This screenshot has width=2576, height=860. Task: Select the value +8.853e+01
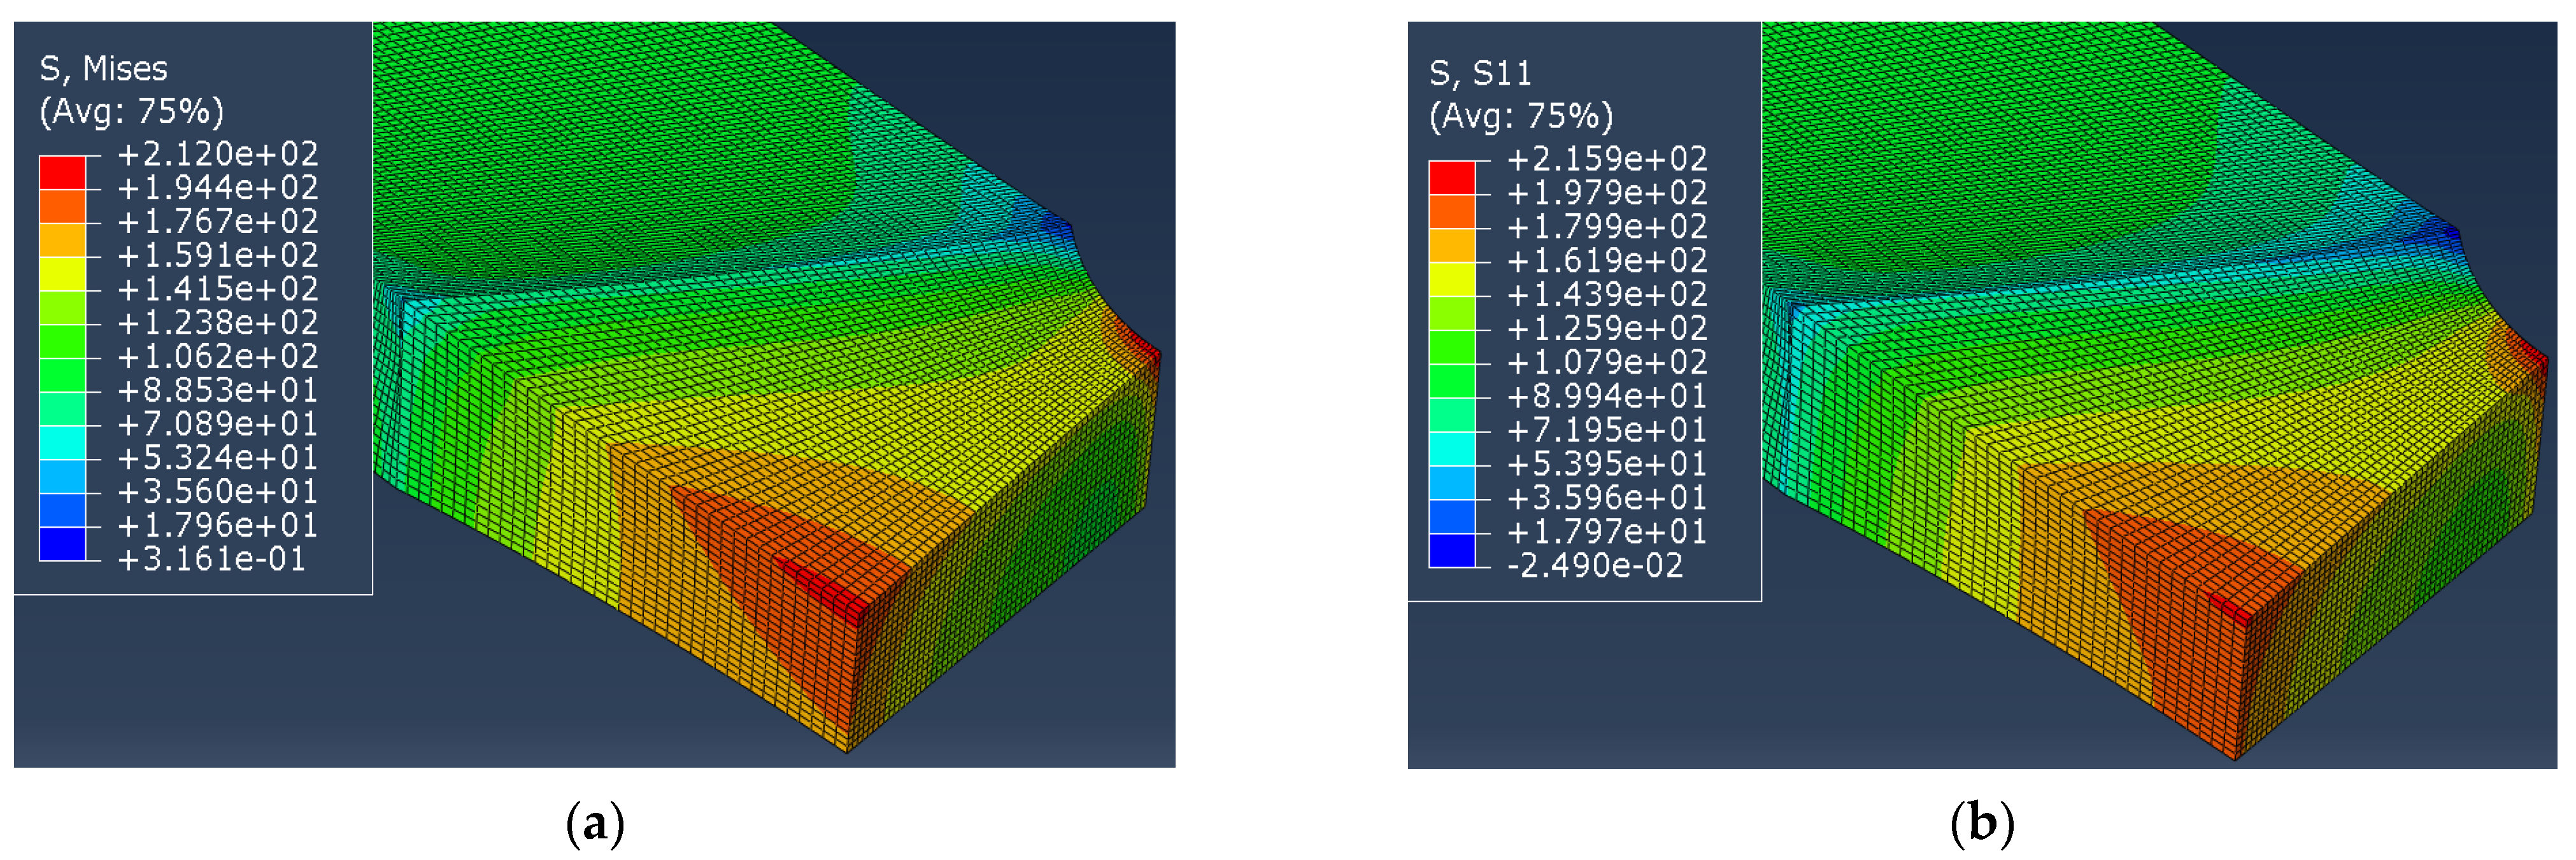tap(218, 390)
